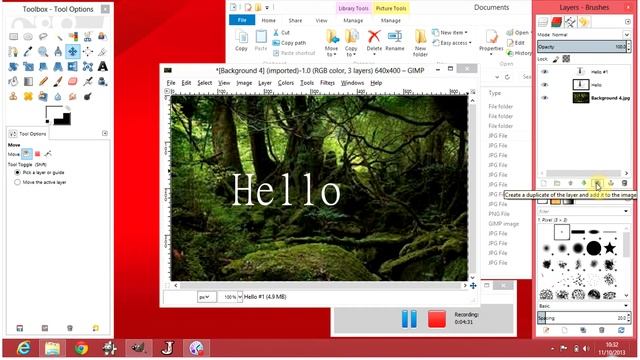Select the Scale tool

[x=28, y=67]
